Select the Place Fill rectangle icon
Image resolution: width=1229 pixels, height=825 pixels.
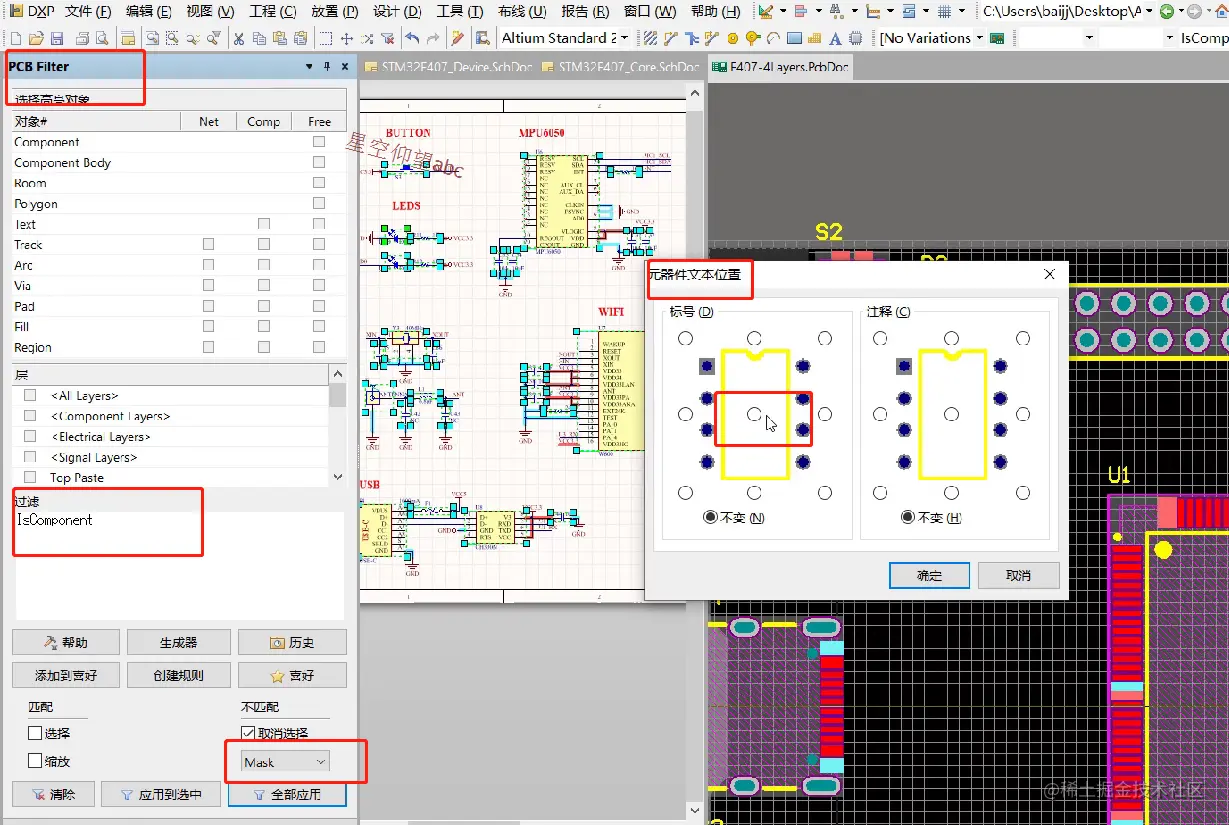pos(794,38)
